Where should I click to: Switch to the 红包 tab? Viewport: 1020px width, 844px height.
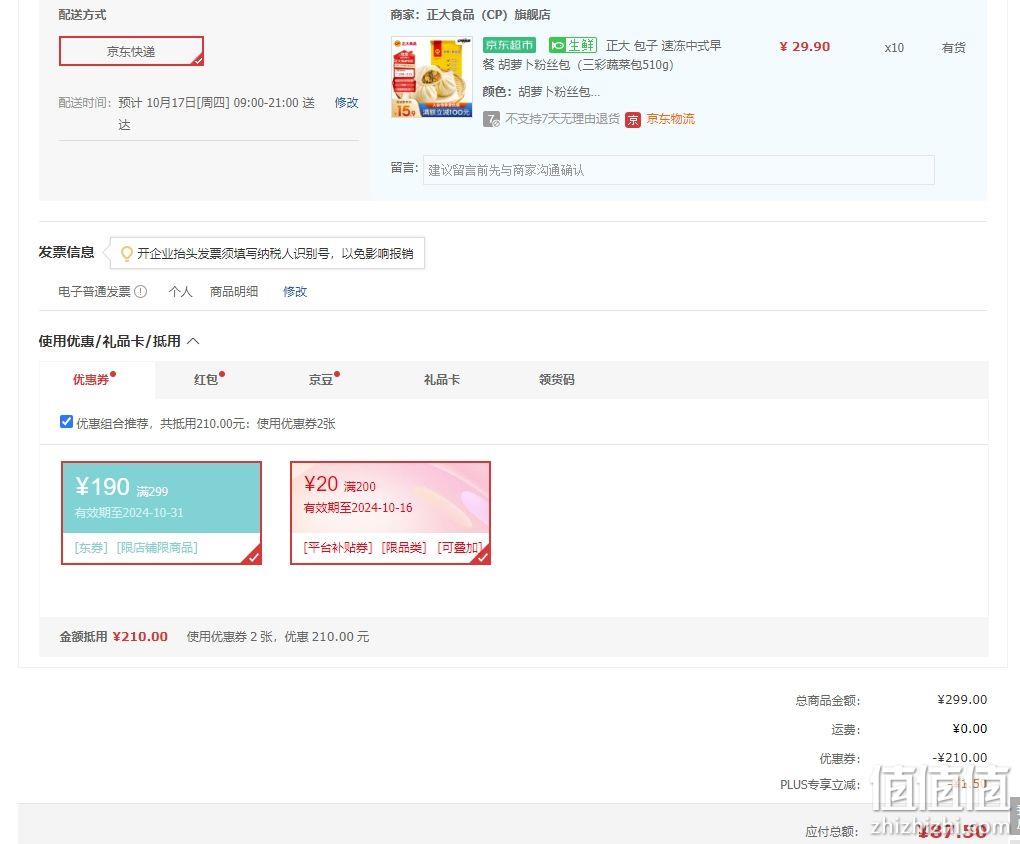pos(206,379)
